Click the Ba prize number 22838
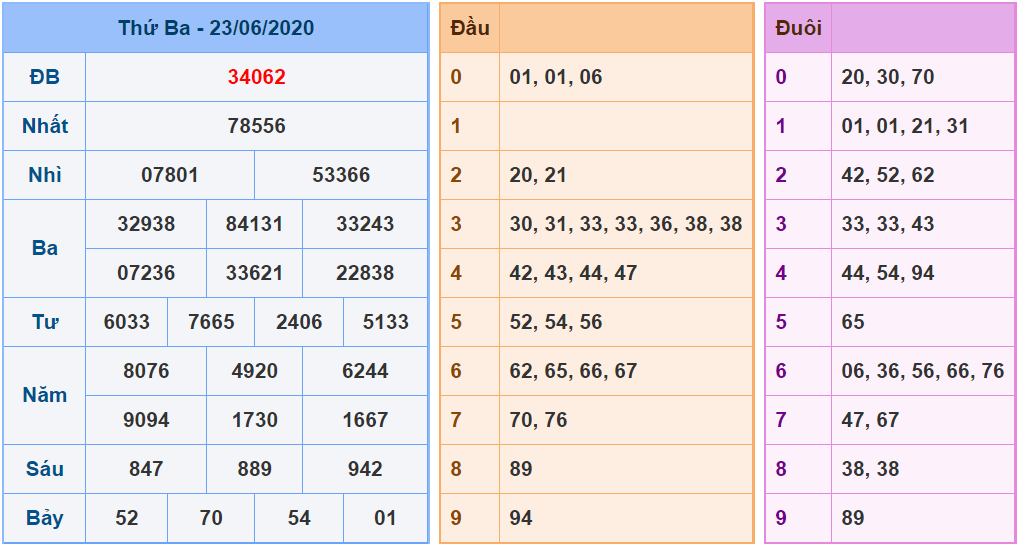The image size is (1017, 544). pyautogui.click(x=365, y=273)
